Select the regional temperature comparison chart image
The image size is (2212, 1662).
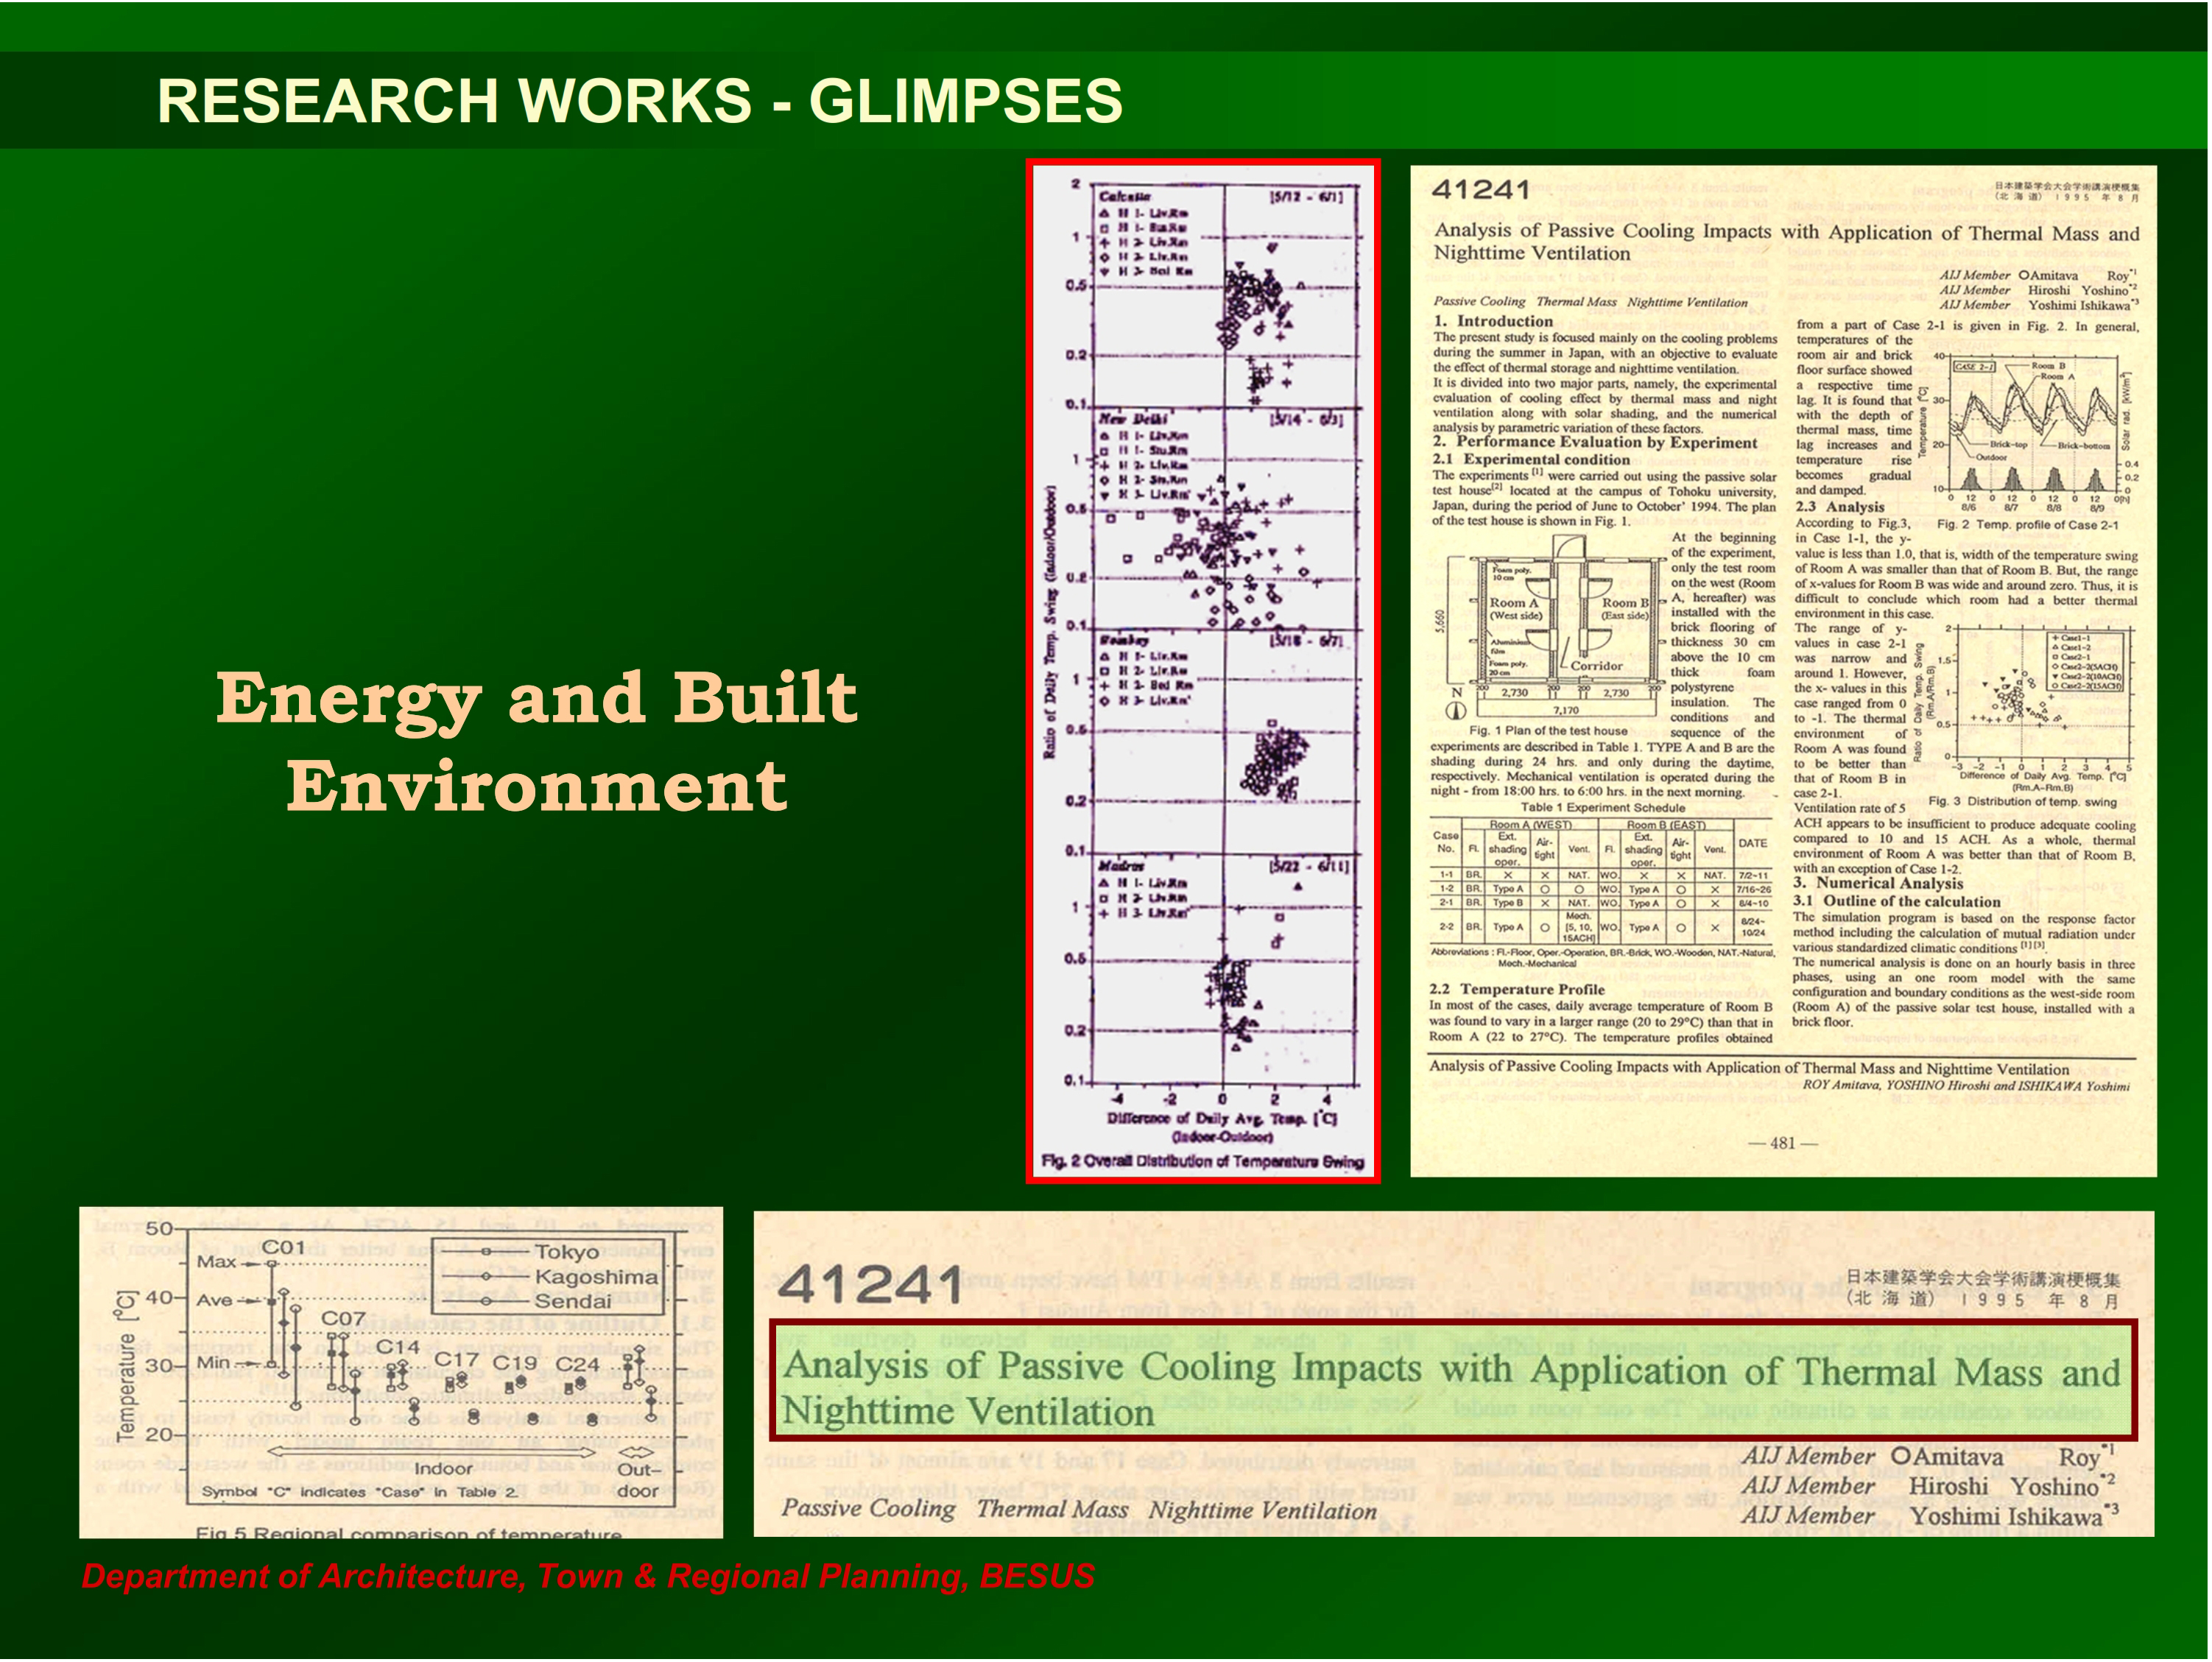point(401,1373)
